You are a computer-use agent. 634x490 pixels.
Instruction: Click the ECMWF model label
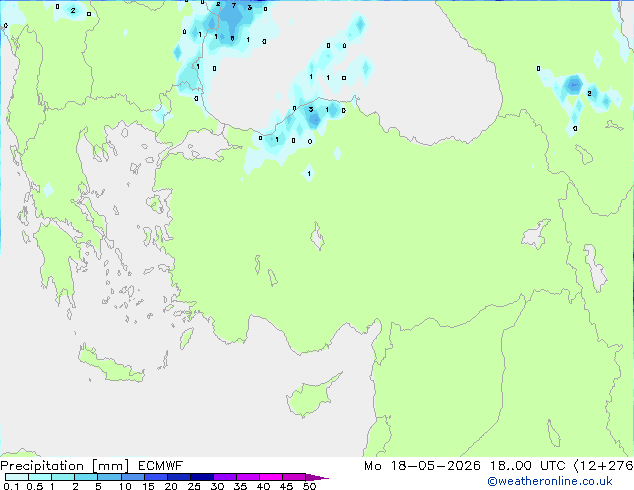161,466
